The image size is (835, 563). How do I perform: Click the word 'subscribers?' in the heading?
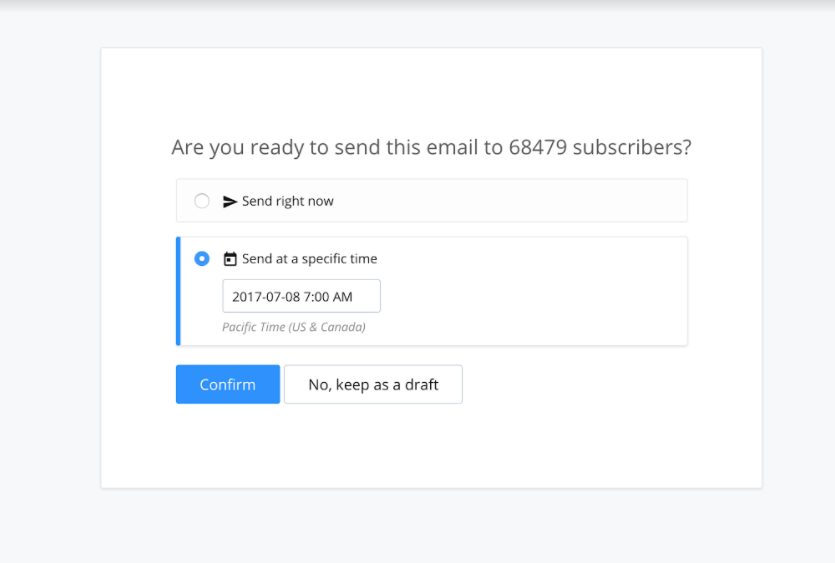pyautogui.click(x=632, y=147)
